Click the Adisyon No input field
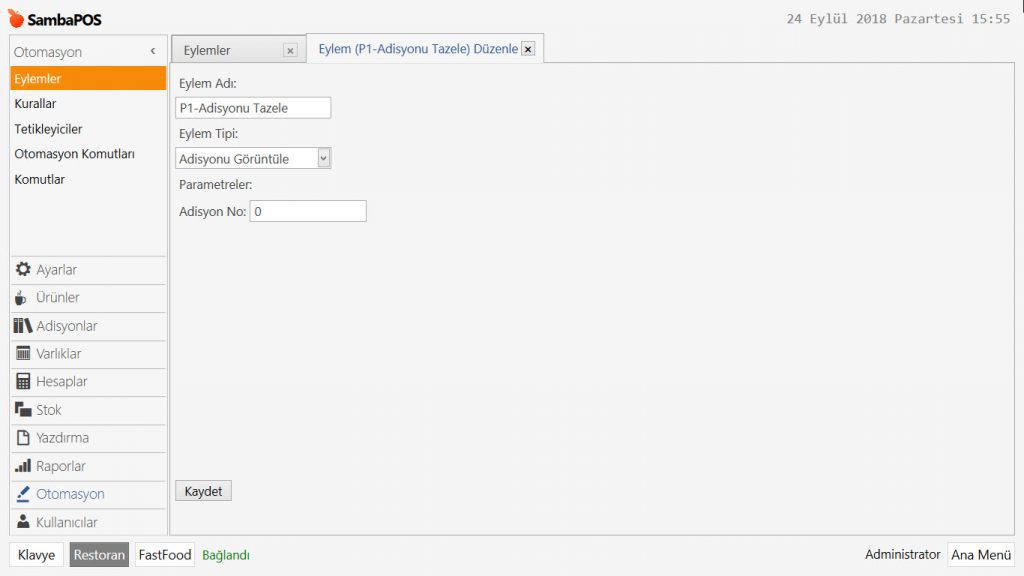 pos(307,211)
